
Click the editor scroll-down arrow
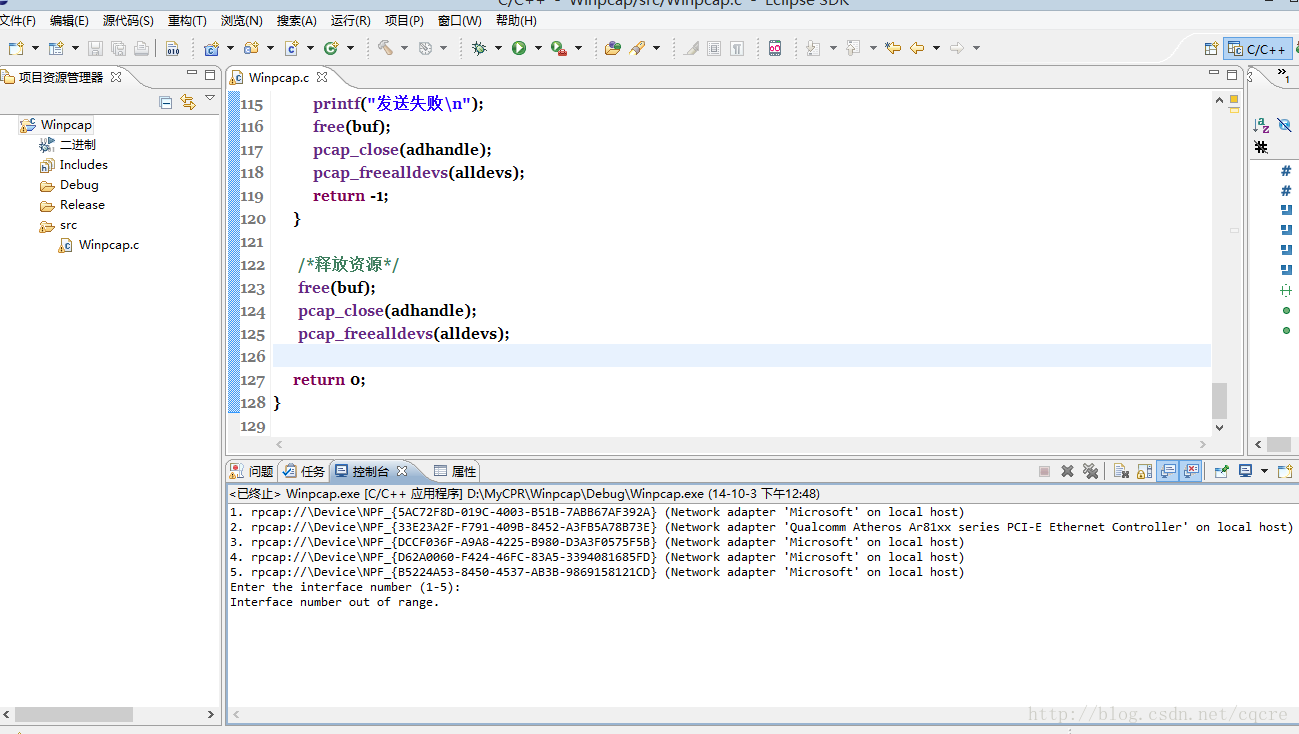pyautogui.click(x=1219, y=428)
